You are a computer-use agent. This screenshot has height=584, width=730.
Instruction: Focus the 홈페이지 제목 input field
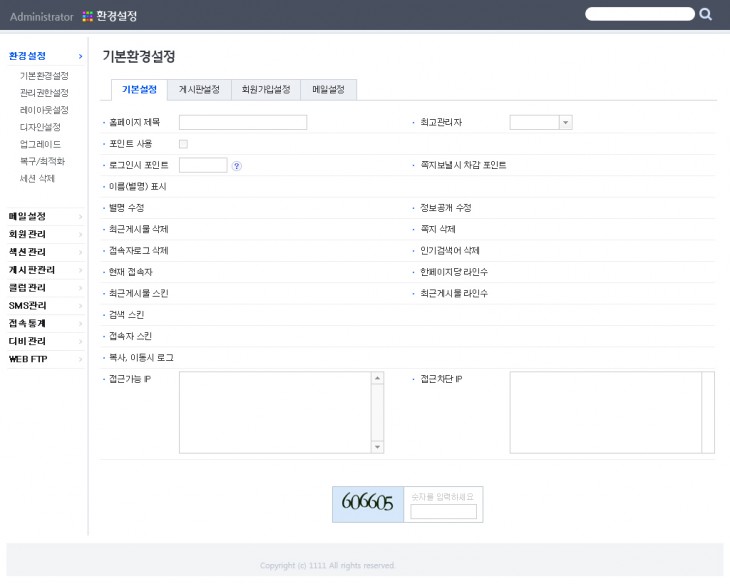(x=243, y=122)
